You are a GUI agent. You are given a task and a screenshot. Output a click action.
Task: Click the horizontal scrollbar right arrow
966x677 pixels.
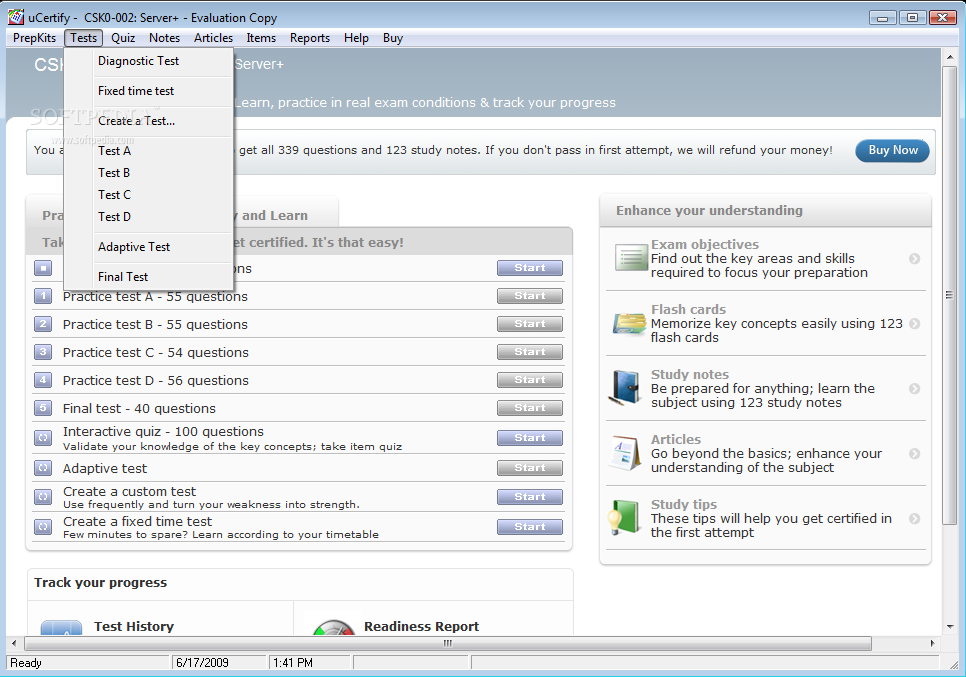(x=932, y=643)
